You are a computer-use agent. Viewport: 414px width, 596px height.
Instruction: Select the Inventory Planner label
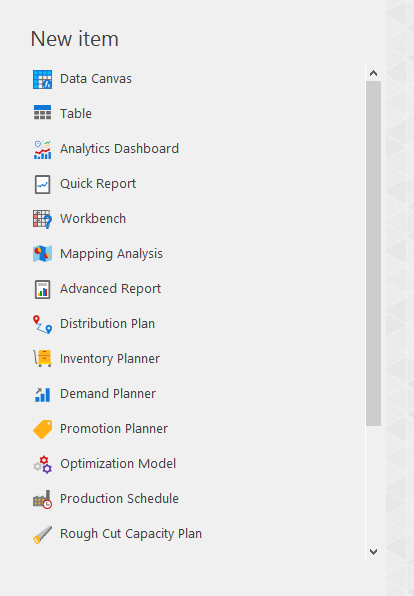pos(110,359)
